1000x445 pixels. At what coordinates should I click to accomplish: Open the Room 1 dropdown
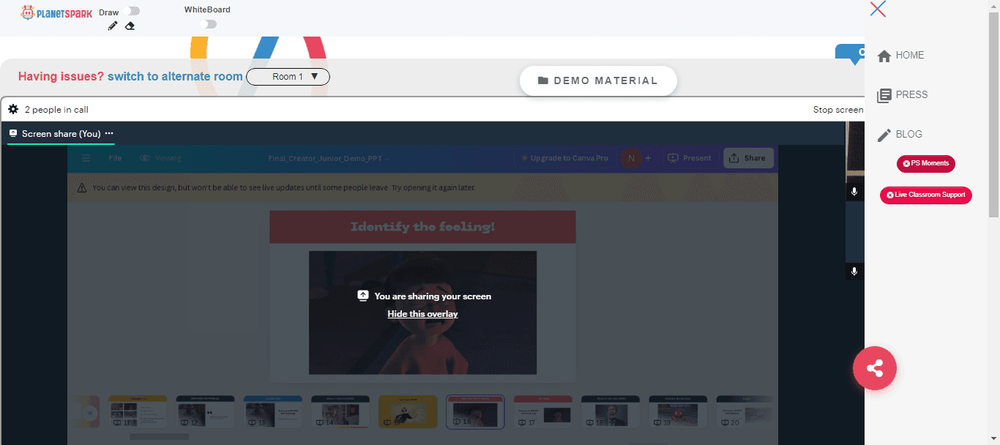pos(288,77)
